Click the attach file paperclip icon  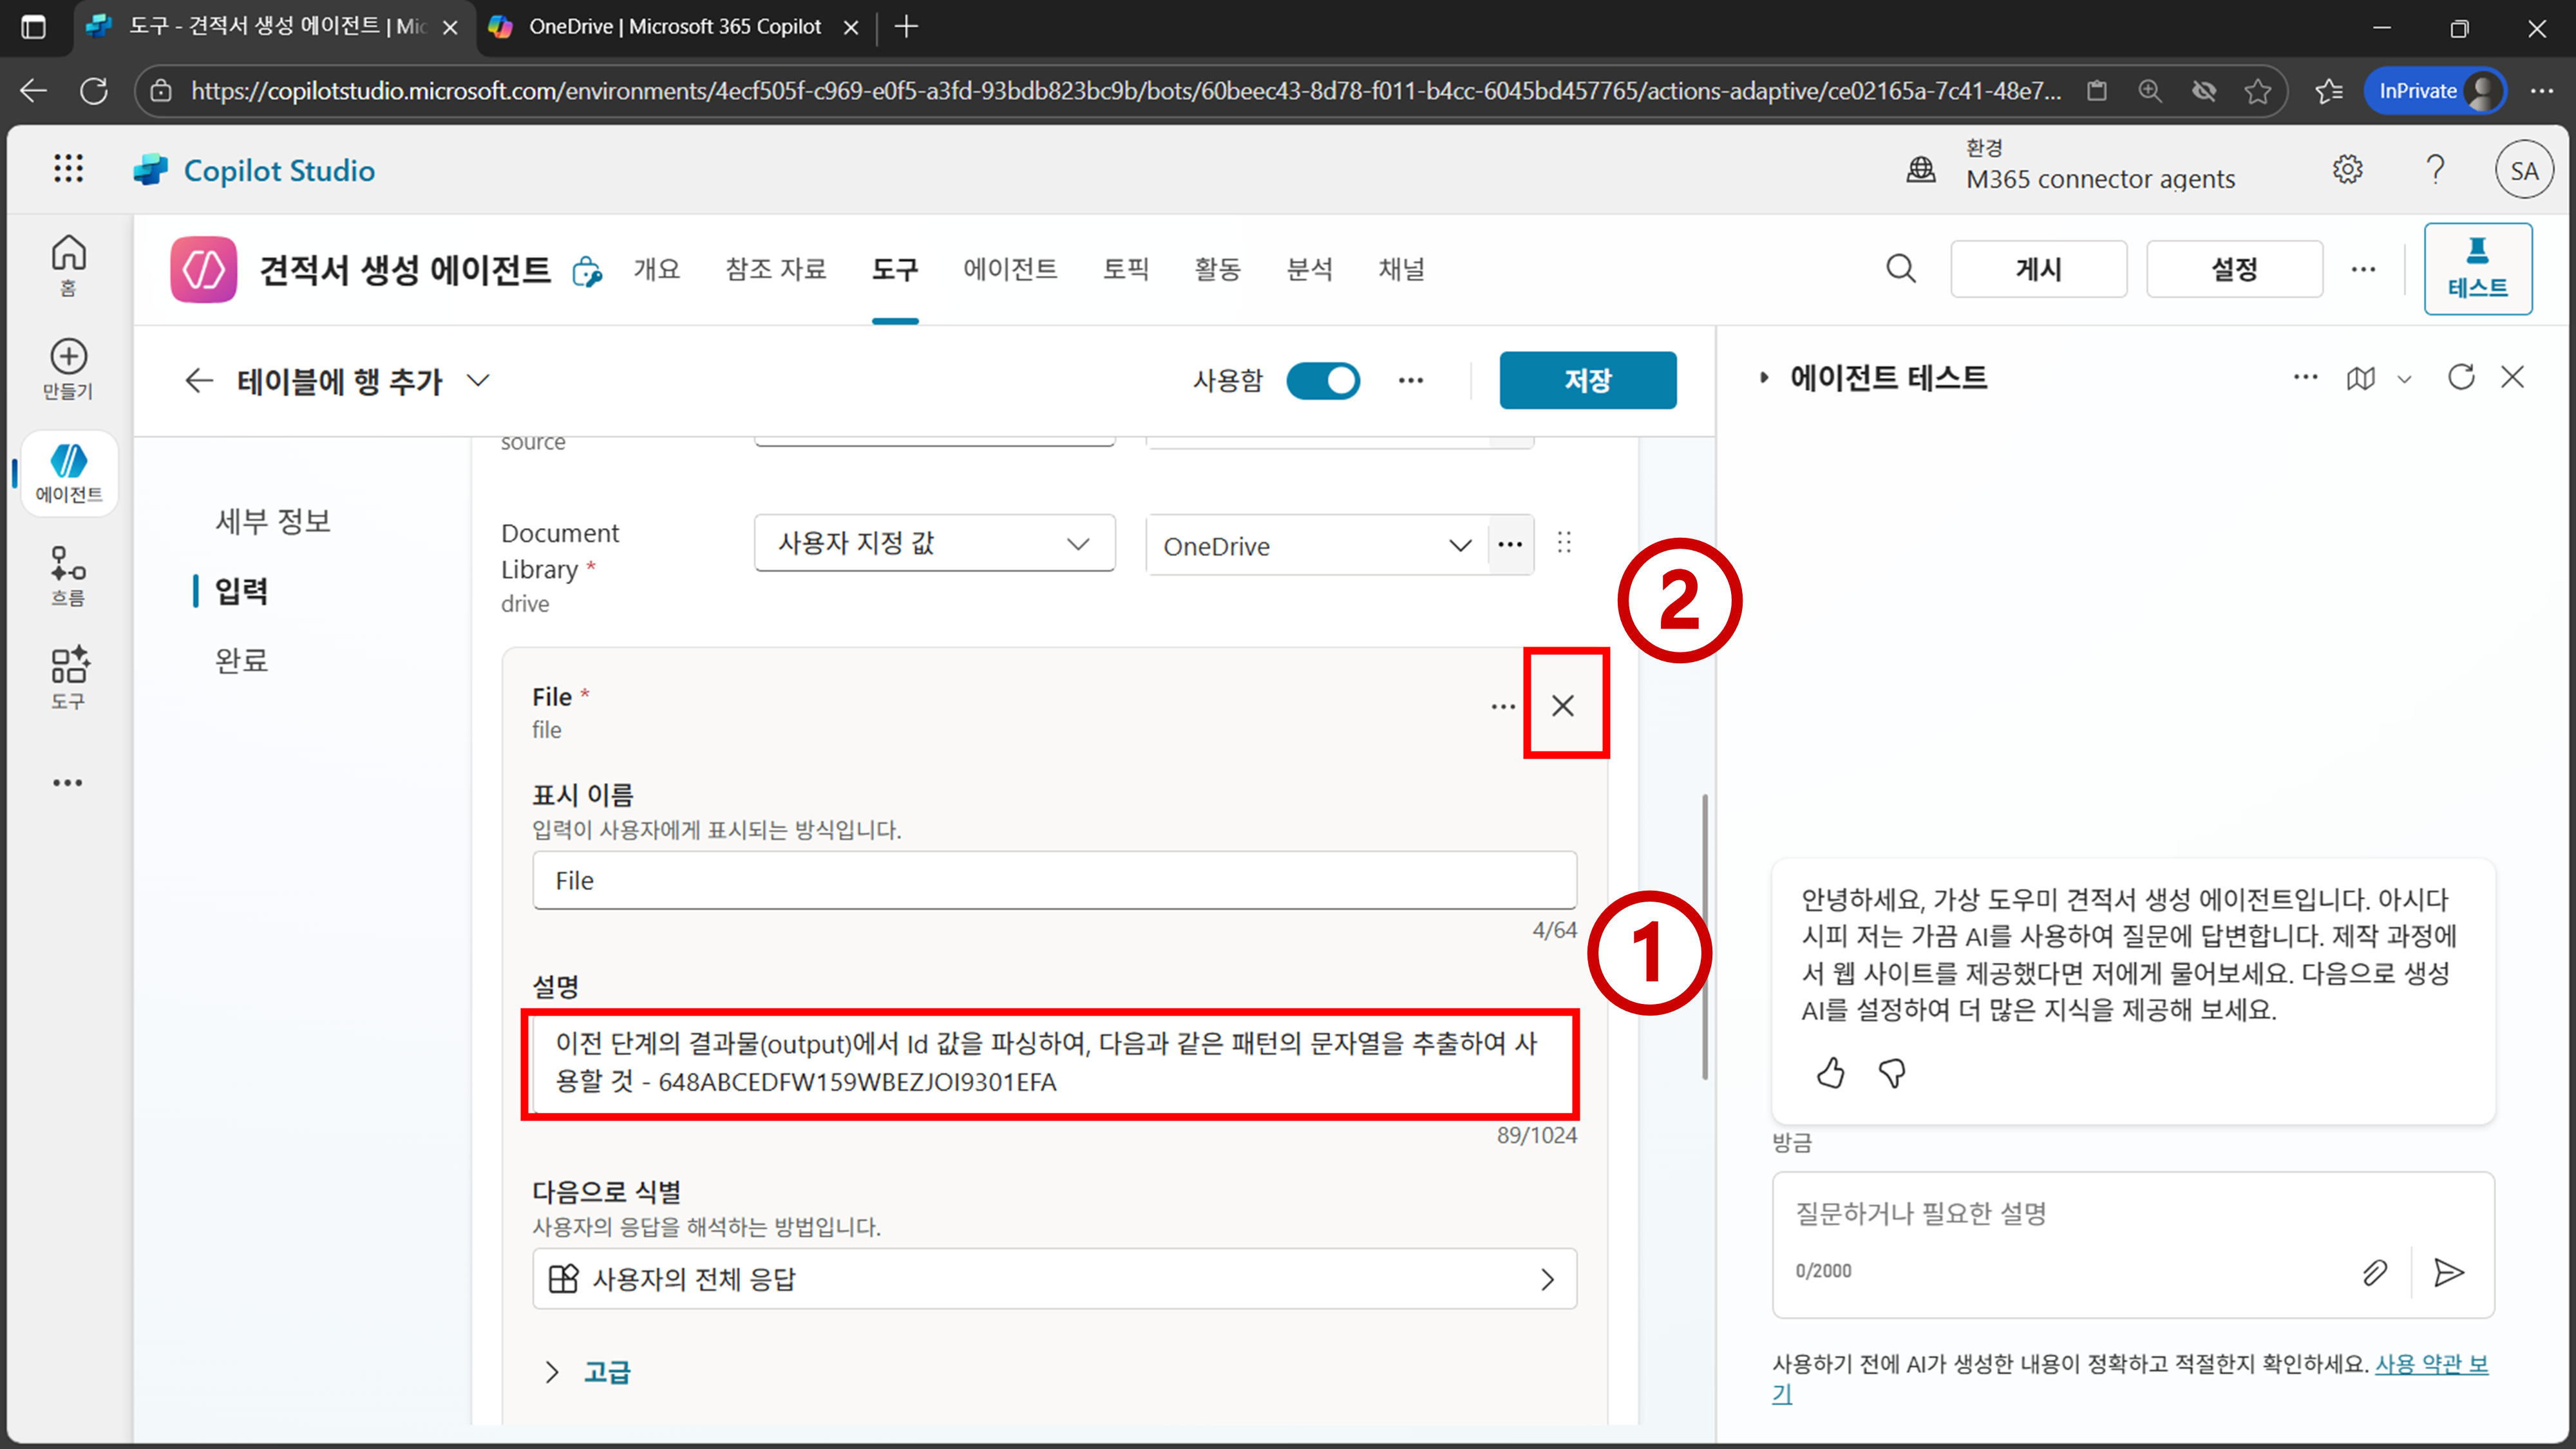pos(2375,1272)
